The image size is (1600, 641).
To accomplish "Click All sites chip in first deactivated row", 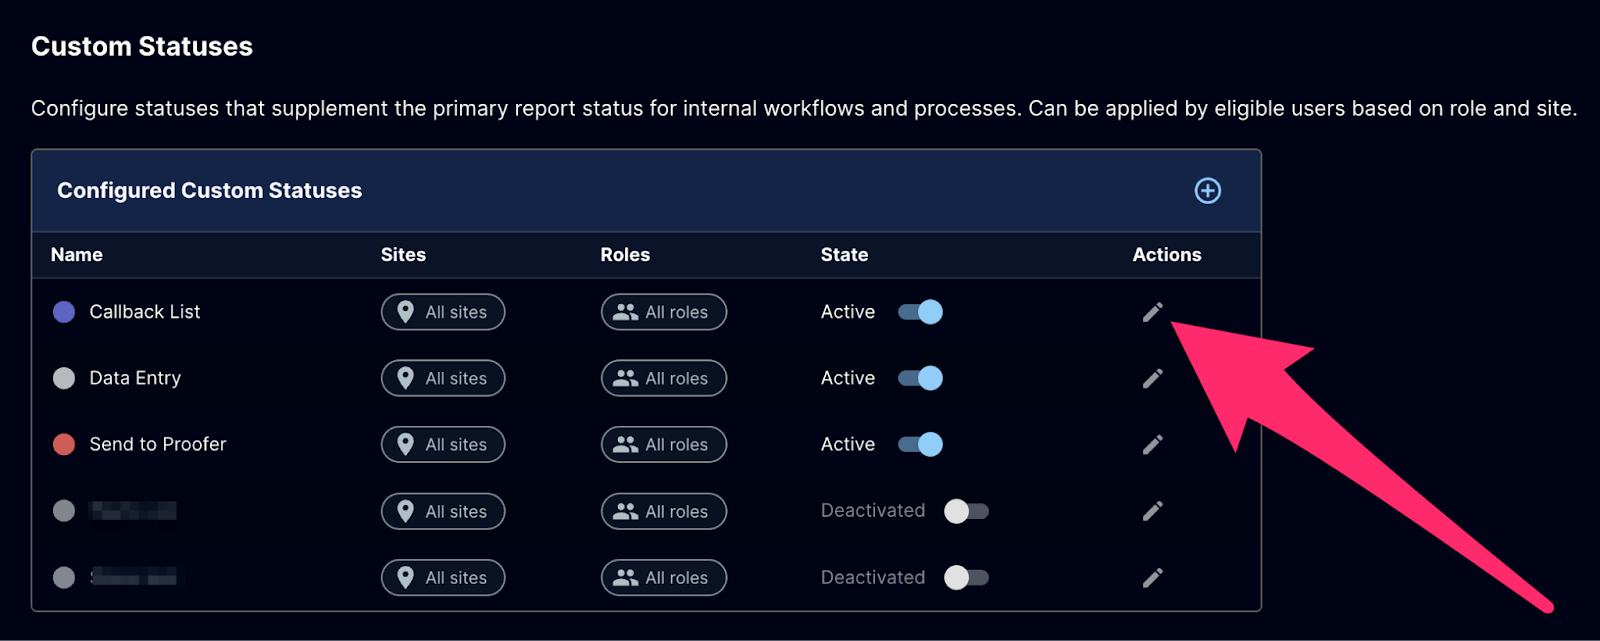I will pyautogui.click(x=443, y=511).
